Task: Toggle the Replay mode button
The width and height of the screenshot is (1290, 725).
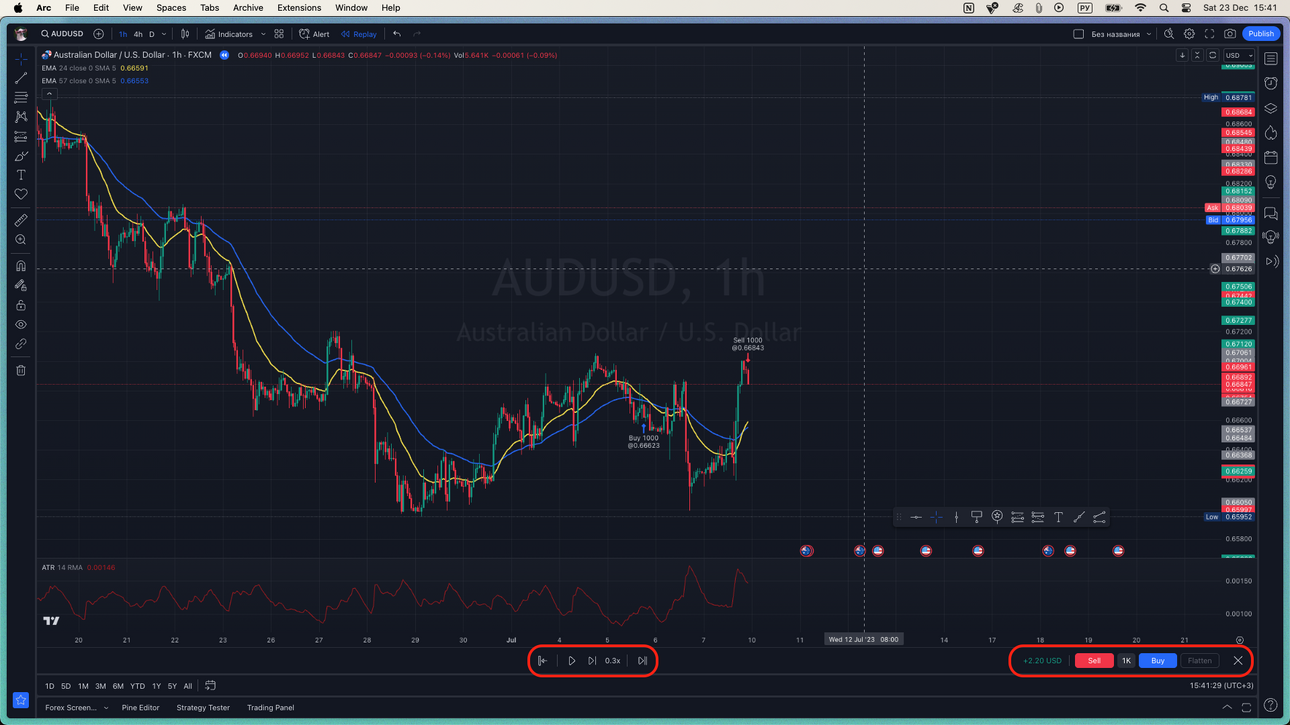Action: [x=359, y=34]
